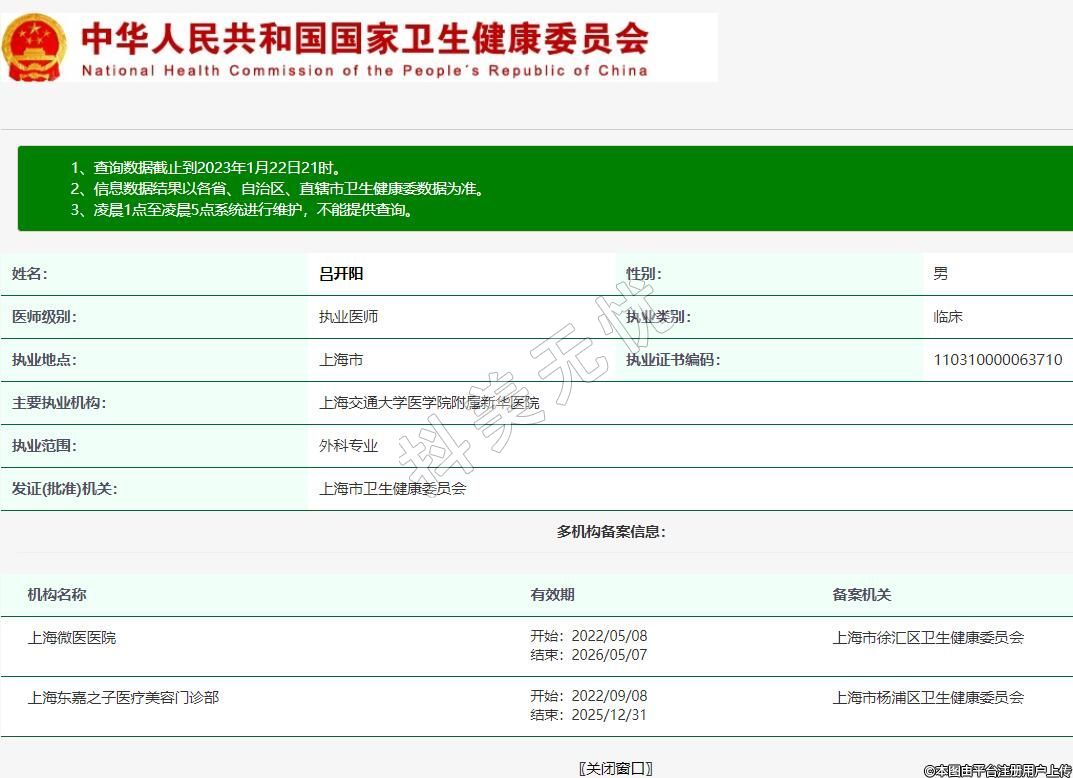1073x778 pixels.
Task: Click the 多机构备案信息 section heading
Action: [611, 532]
